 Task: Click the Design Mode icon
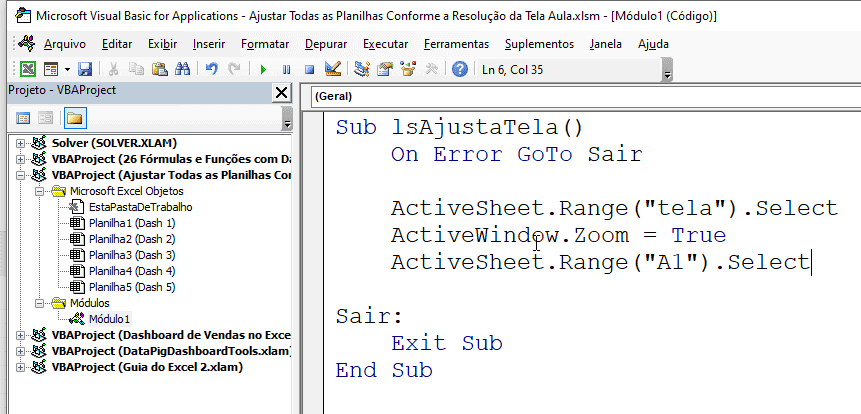333,69
